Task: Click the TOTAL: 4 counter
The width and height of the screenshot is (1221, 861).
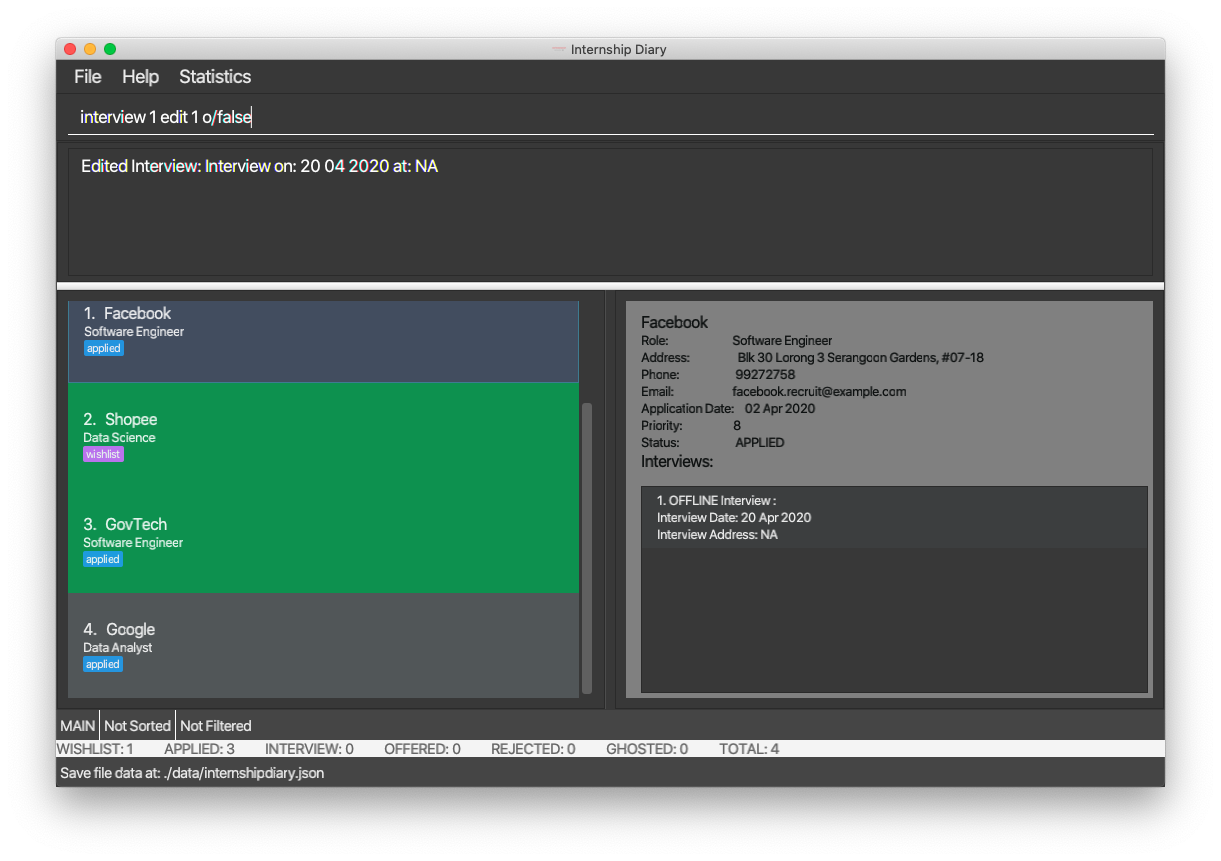Action: click(x=749, y=748)
